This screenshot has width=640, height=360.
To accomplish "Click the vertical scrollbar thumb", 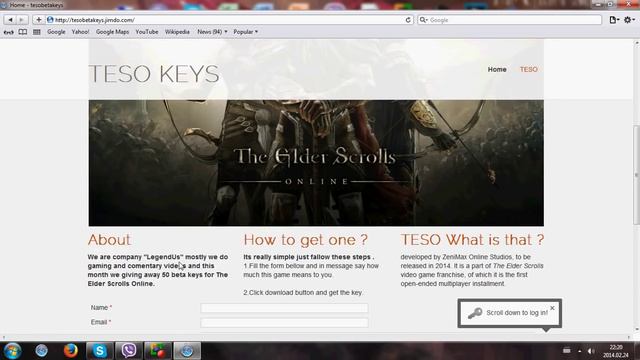I will pos(636,175).
